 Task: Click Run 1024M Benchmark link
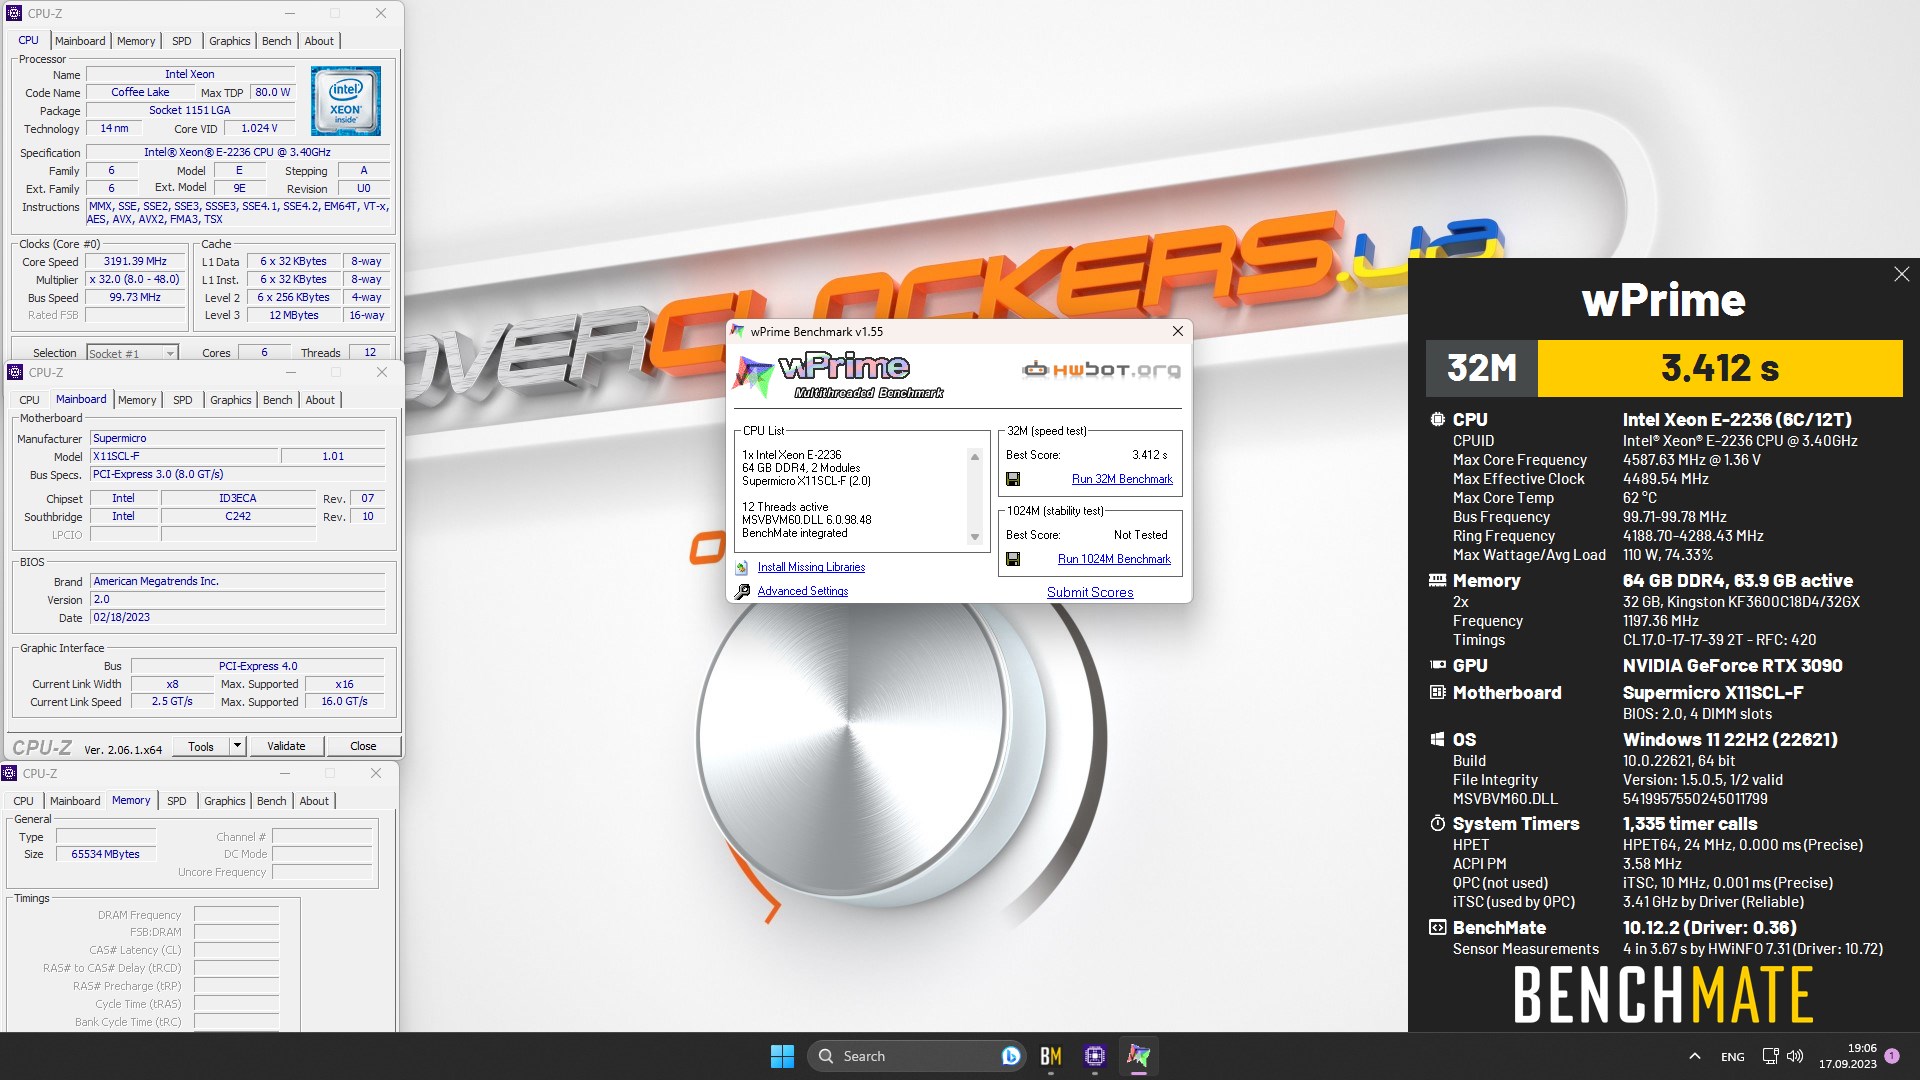(x=1114, y=559)
